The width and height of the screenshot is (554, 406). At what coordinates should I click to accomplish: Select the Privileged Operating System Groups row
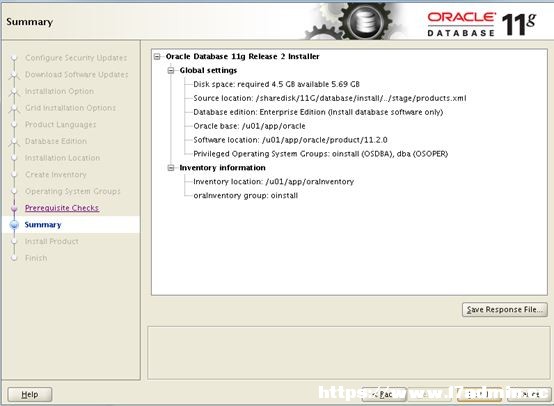[320, 154]
